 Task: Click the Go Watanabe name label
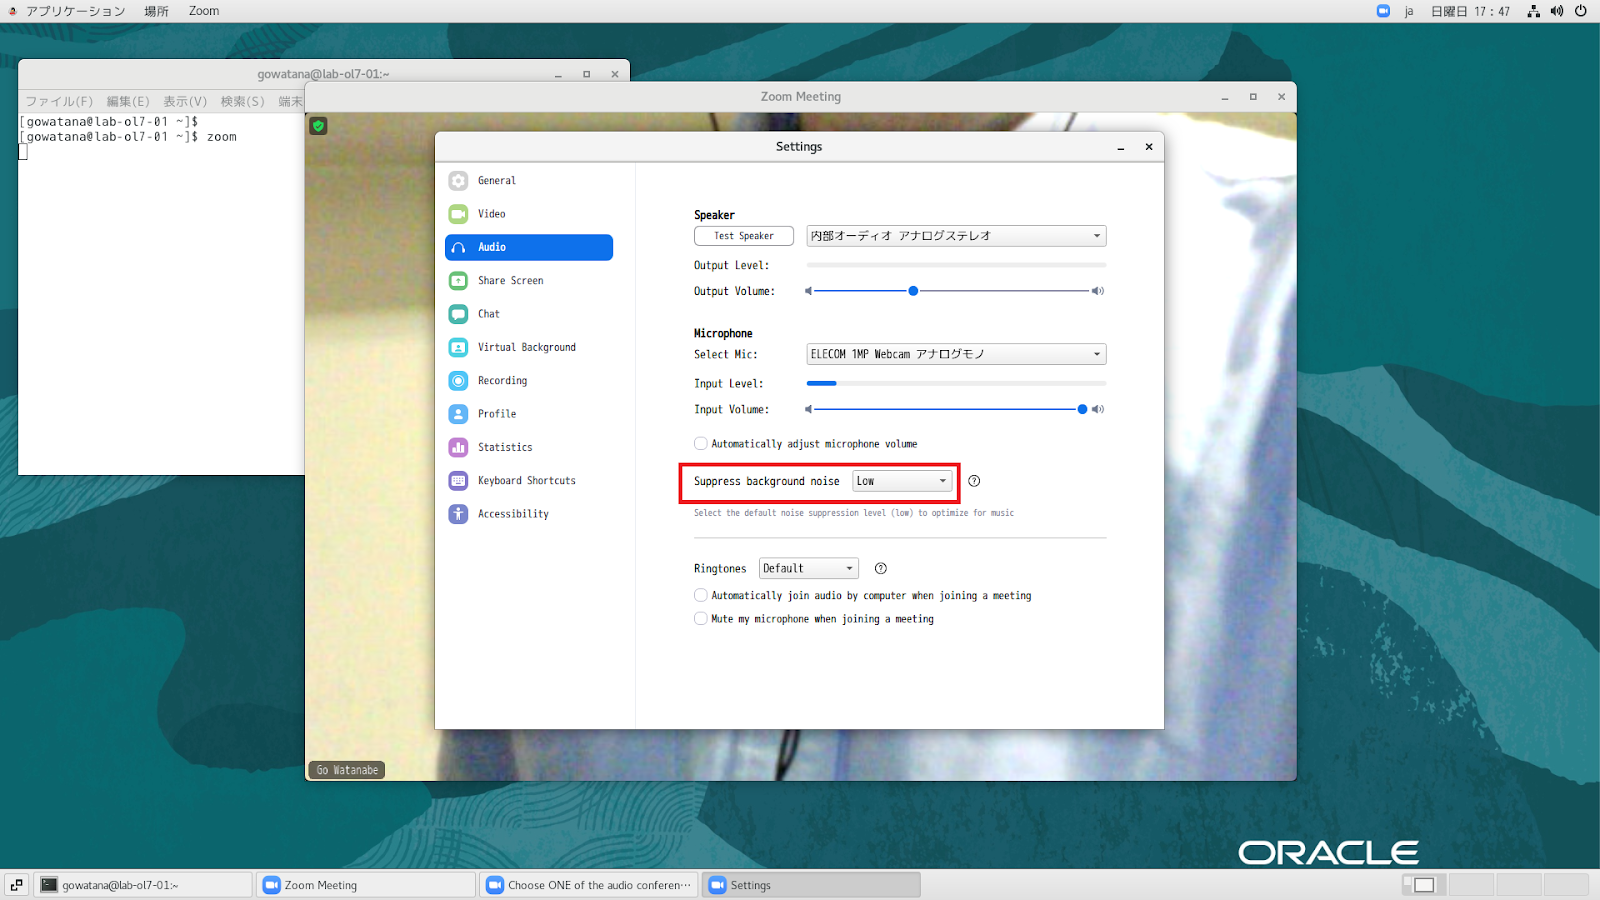(346, 770)
